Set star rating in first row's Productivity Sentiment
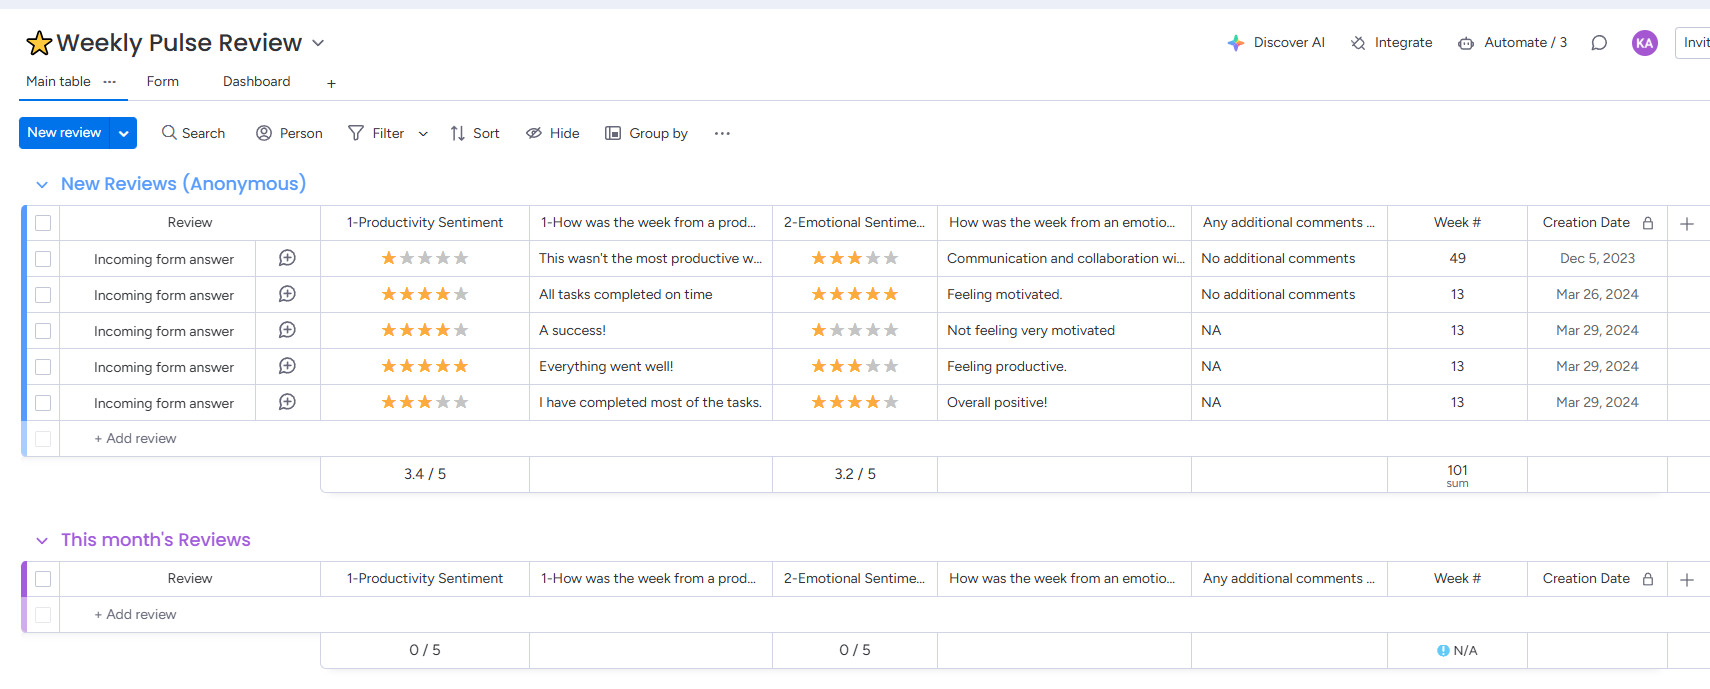This screenshot has height=689, width=1710. [425, 258]
